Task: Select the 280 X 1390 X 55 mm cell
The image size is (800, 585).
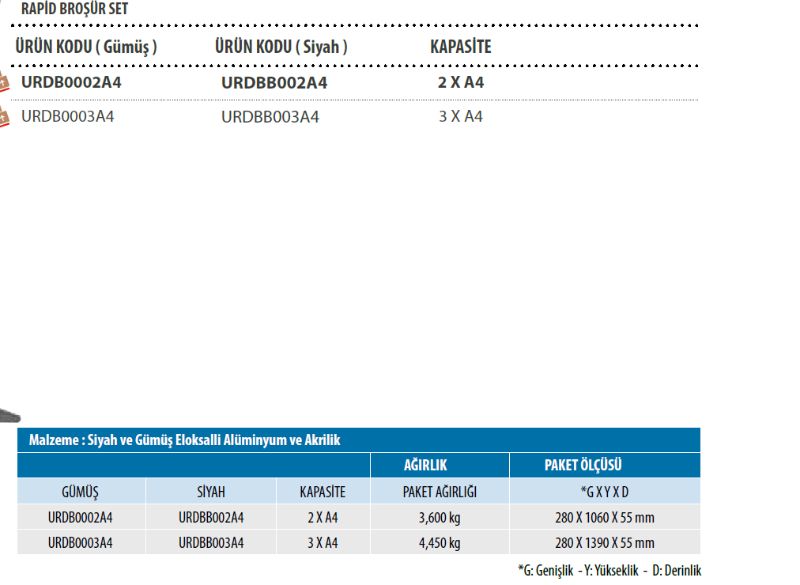Action: pyautogui.click(x=603, y=543)
